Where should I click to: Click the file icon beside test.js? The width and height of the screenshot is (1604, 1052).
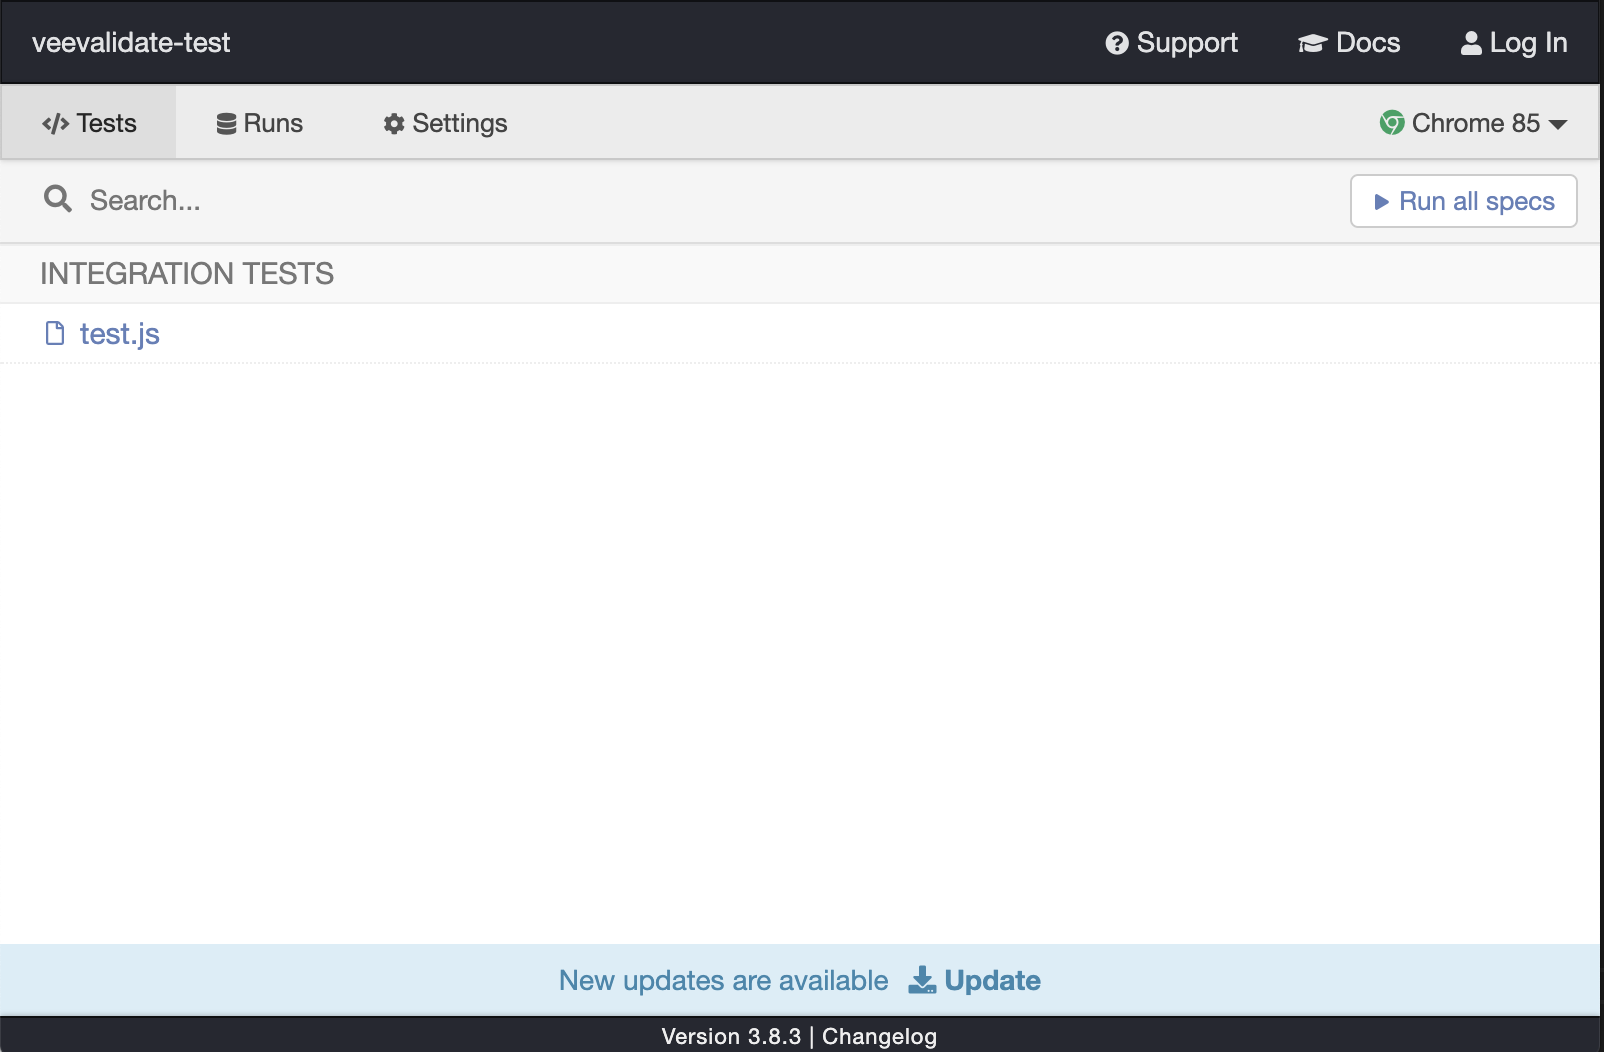[x=55, y=333]
